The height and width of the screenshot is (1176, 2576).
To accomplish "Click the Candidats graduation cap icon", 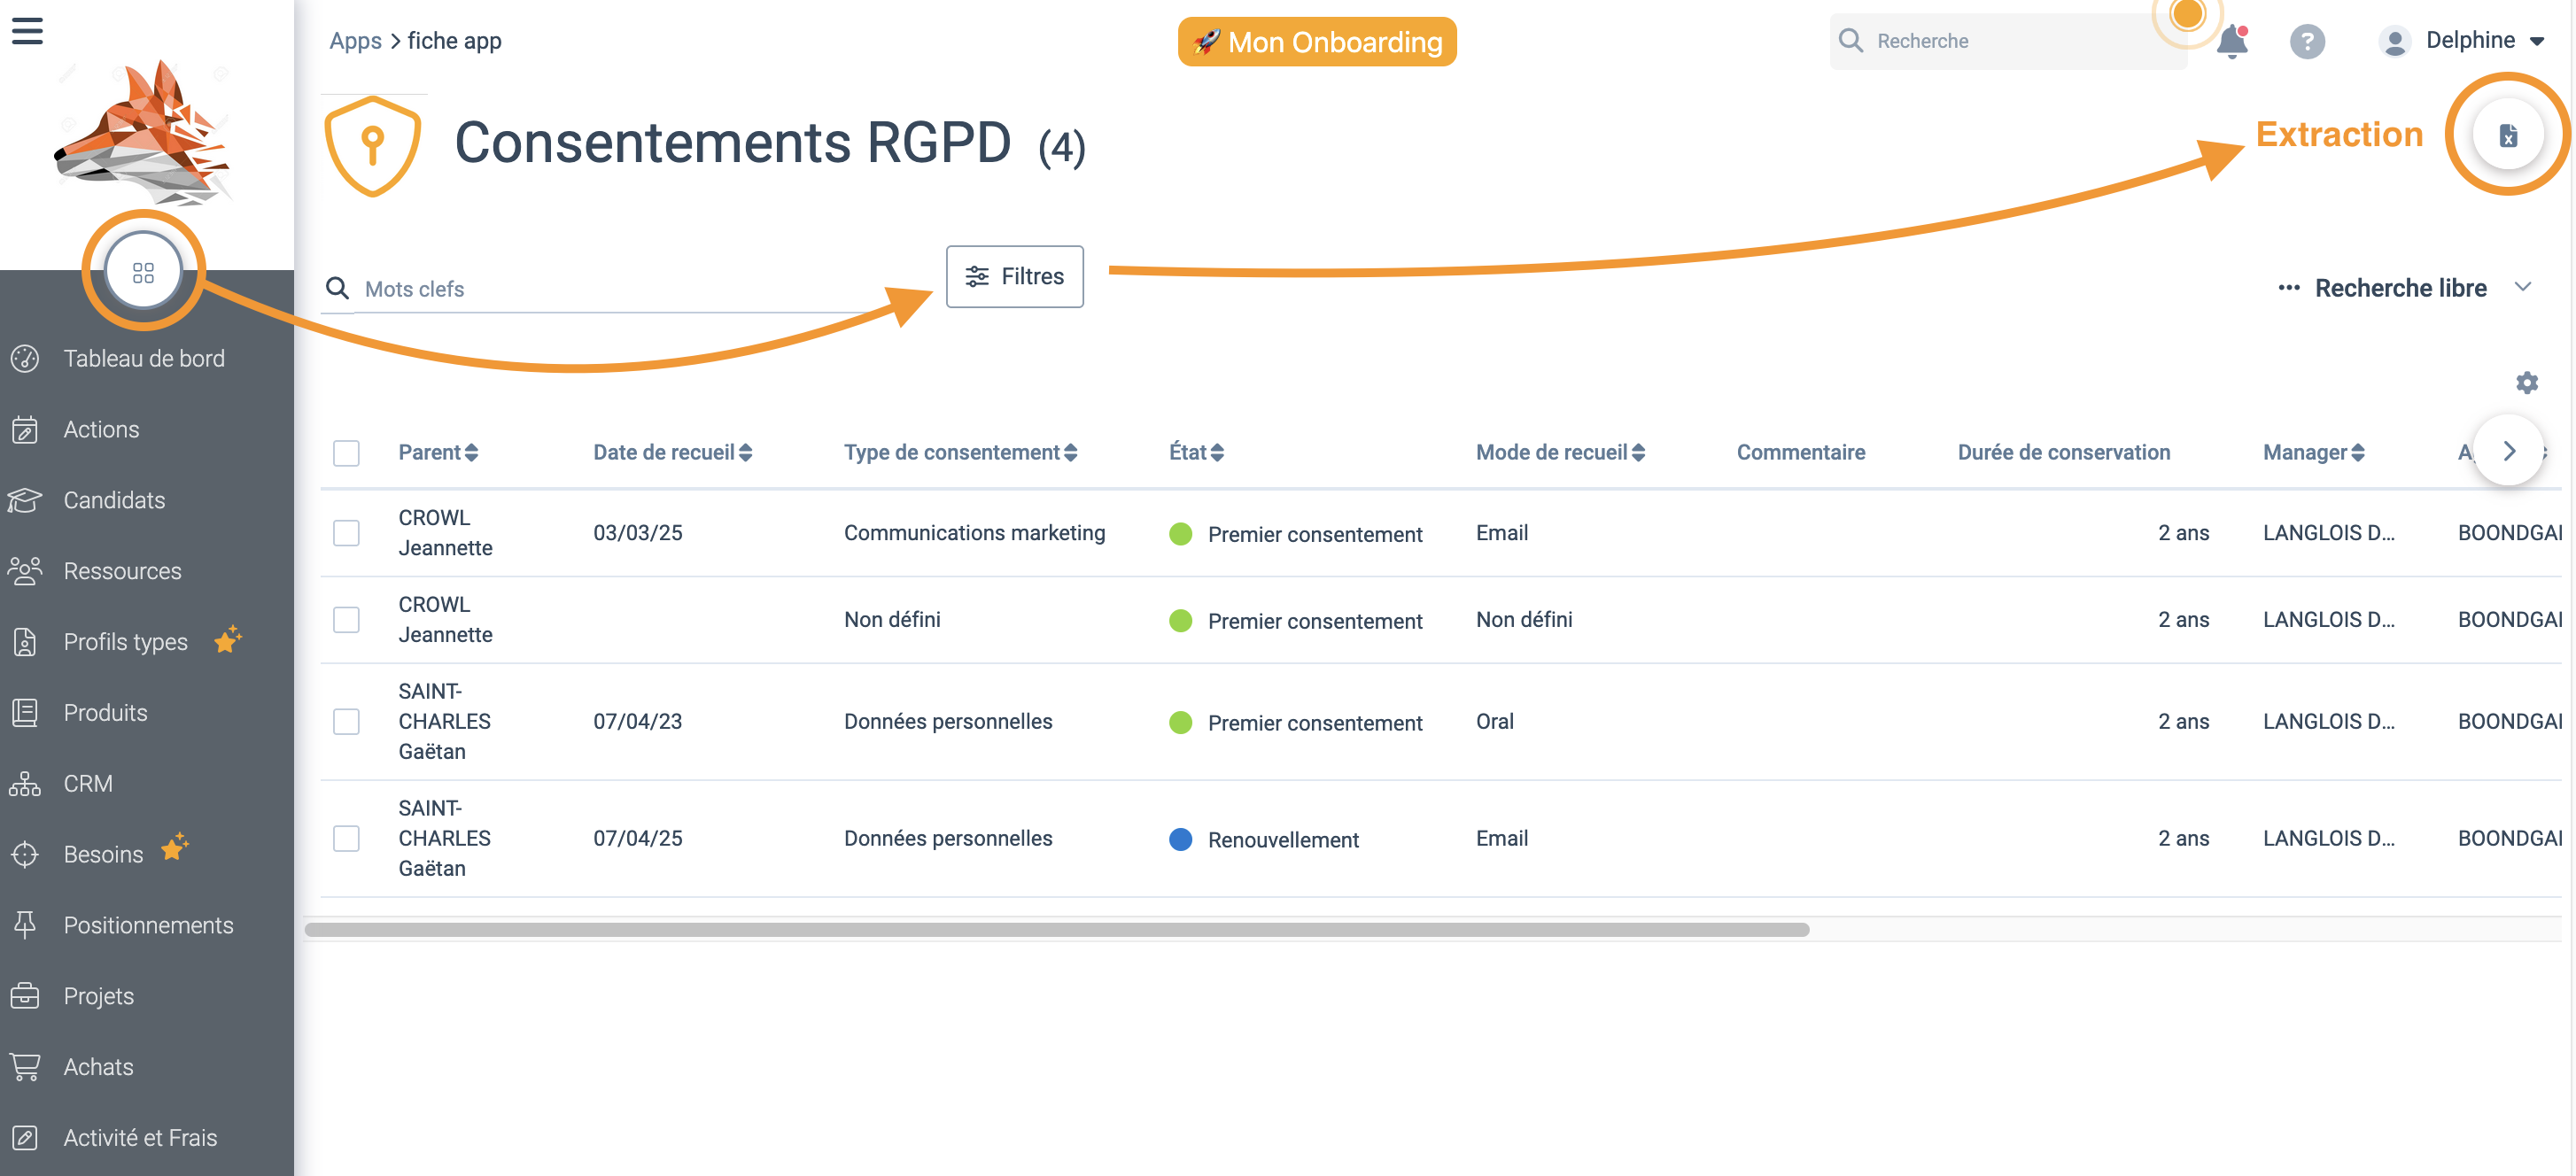I will pos(25,500).
